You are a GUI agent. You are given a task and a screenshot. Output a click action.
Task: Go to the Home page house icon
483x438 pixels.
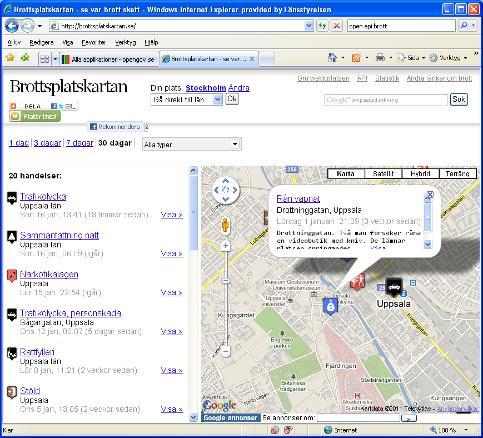click(332, 58)
